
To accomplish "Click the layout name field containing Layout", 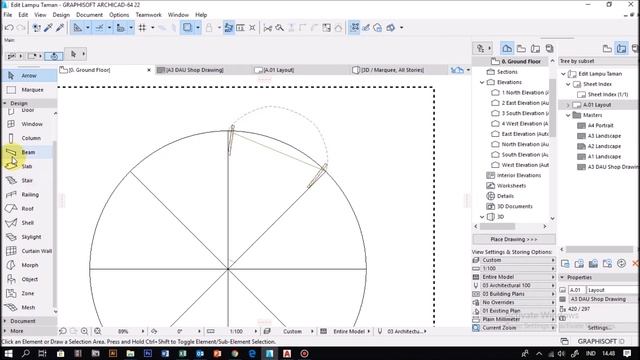I will pyautogui.click(x=613, y=290).
